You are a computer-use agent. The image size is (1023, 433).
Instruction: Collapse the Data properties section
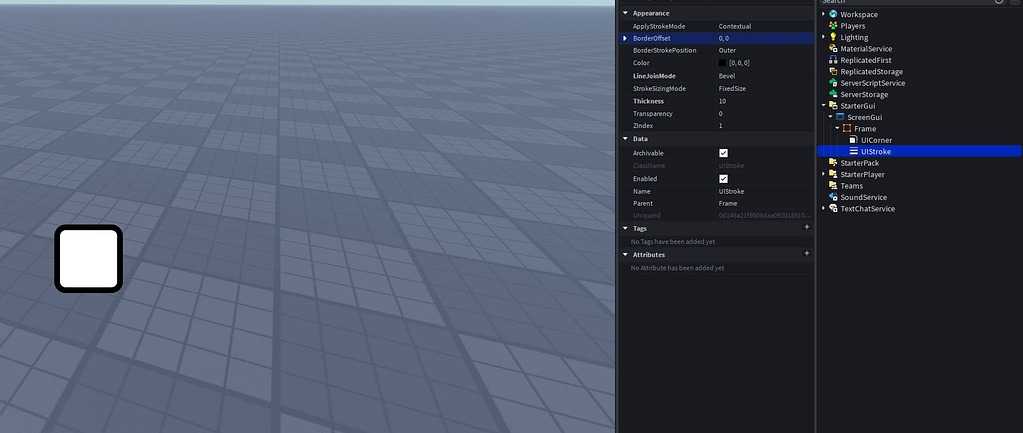625,139
